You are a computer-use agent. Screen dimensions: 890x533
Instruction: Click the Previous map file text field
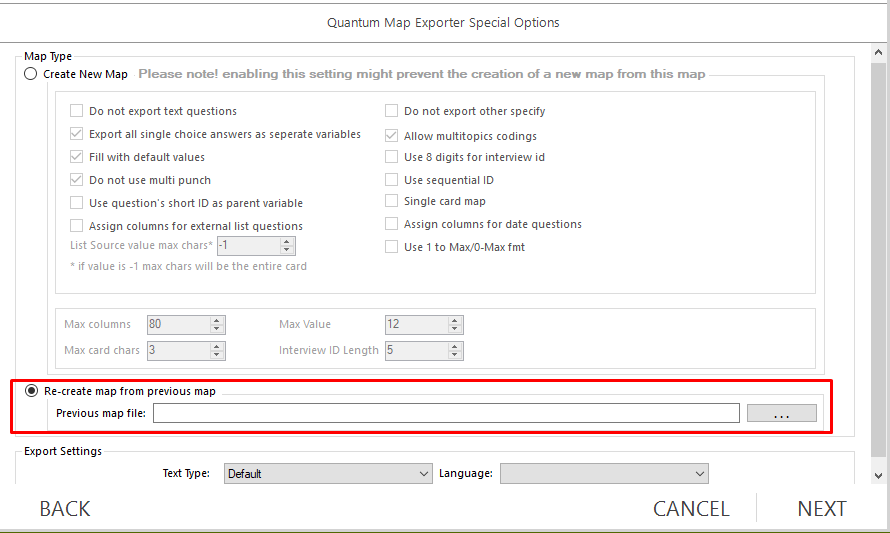(446, 413)
